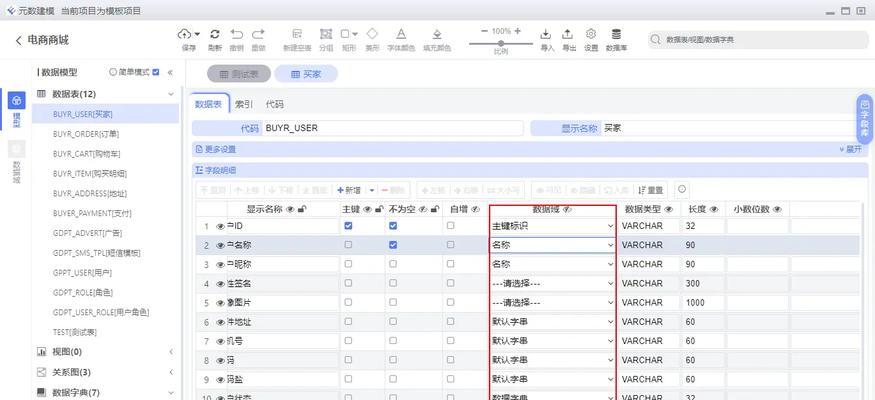Switch to the 测试表 document tab
The height and width of the screenshot is (400, 875).
239,74
